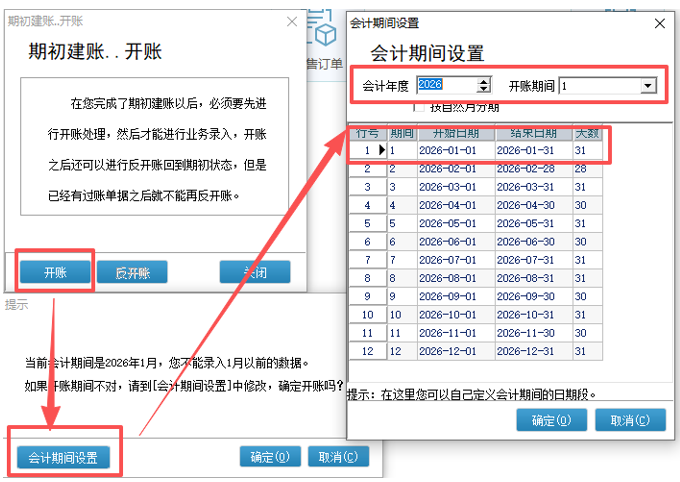Click the 会计年度 year input field
The width and height of the screenshot is (680, 482).
[x=446, y=87]
